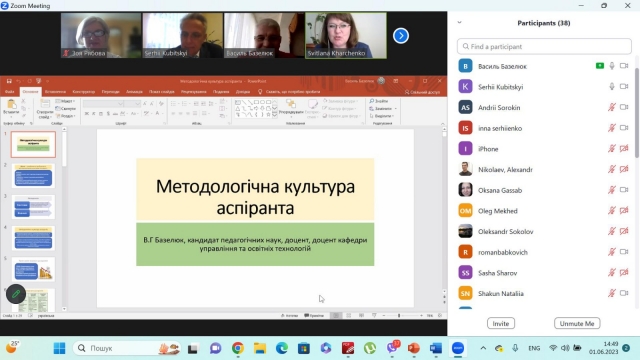Click the muted microphone icon for Andrii Sorokin
Viewport: 640px width, 360px height.
[x=611, y=107]
